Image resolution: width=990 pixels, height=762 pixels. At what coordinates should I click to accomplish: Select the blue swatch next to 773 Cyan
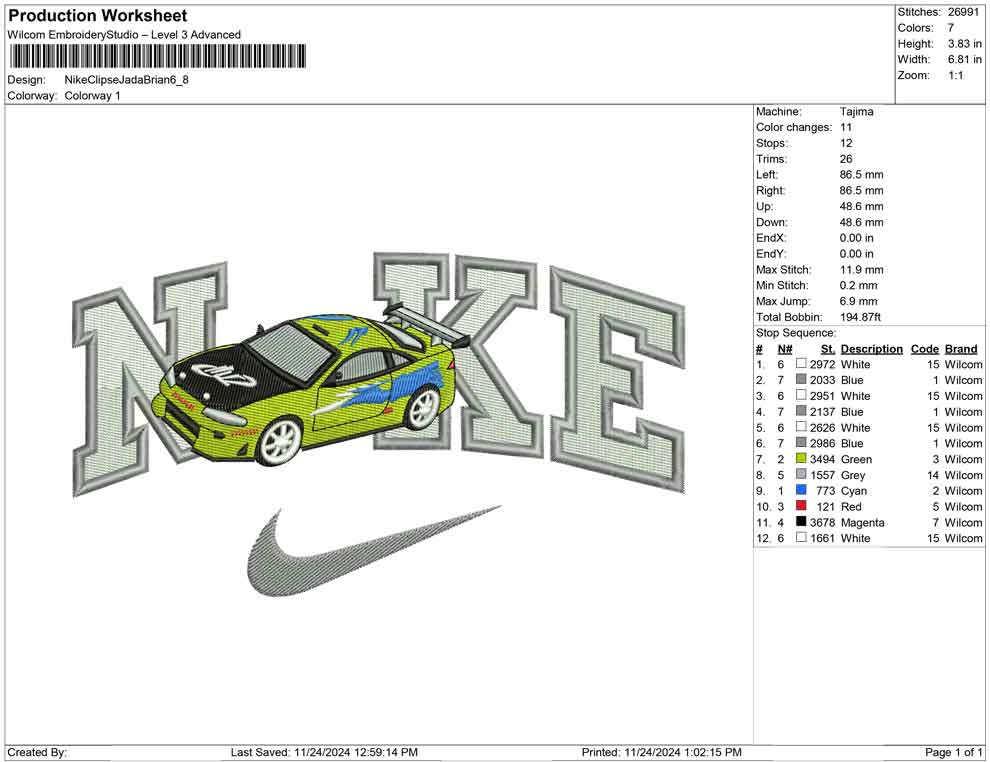(x=801, y=490)
